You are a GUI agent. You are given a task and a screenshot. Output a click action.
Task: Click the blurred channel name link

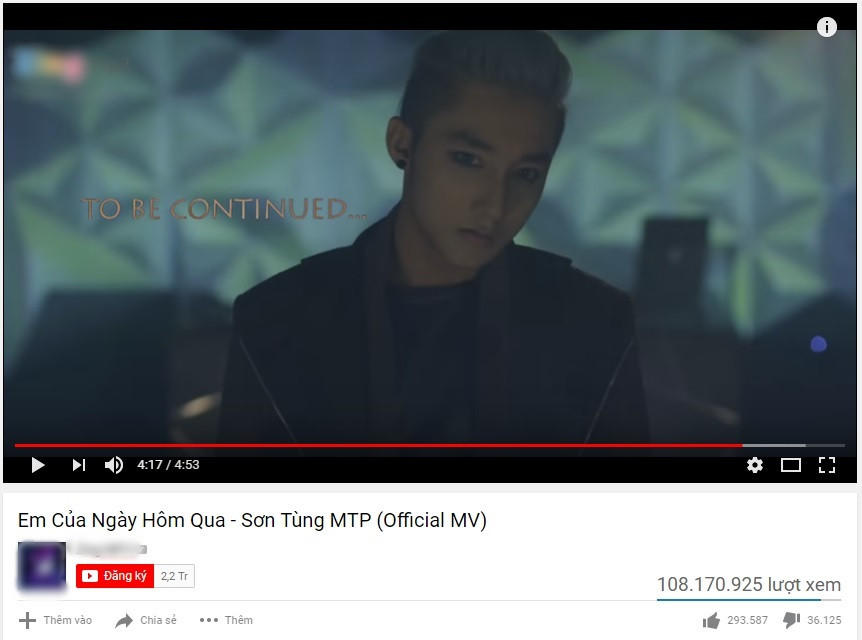tap(110, 548)
